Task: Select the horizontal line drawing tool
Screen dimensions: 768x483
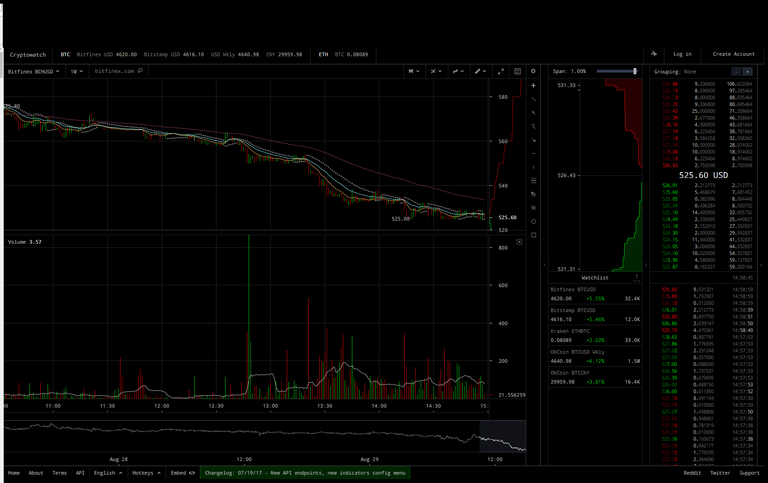Action: coord(533,154)
